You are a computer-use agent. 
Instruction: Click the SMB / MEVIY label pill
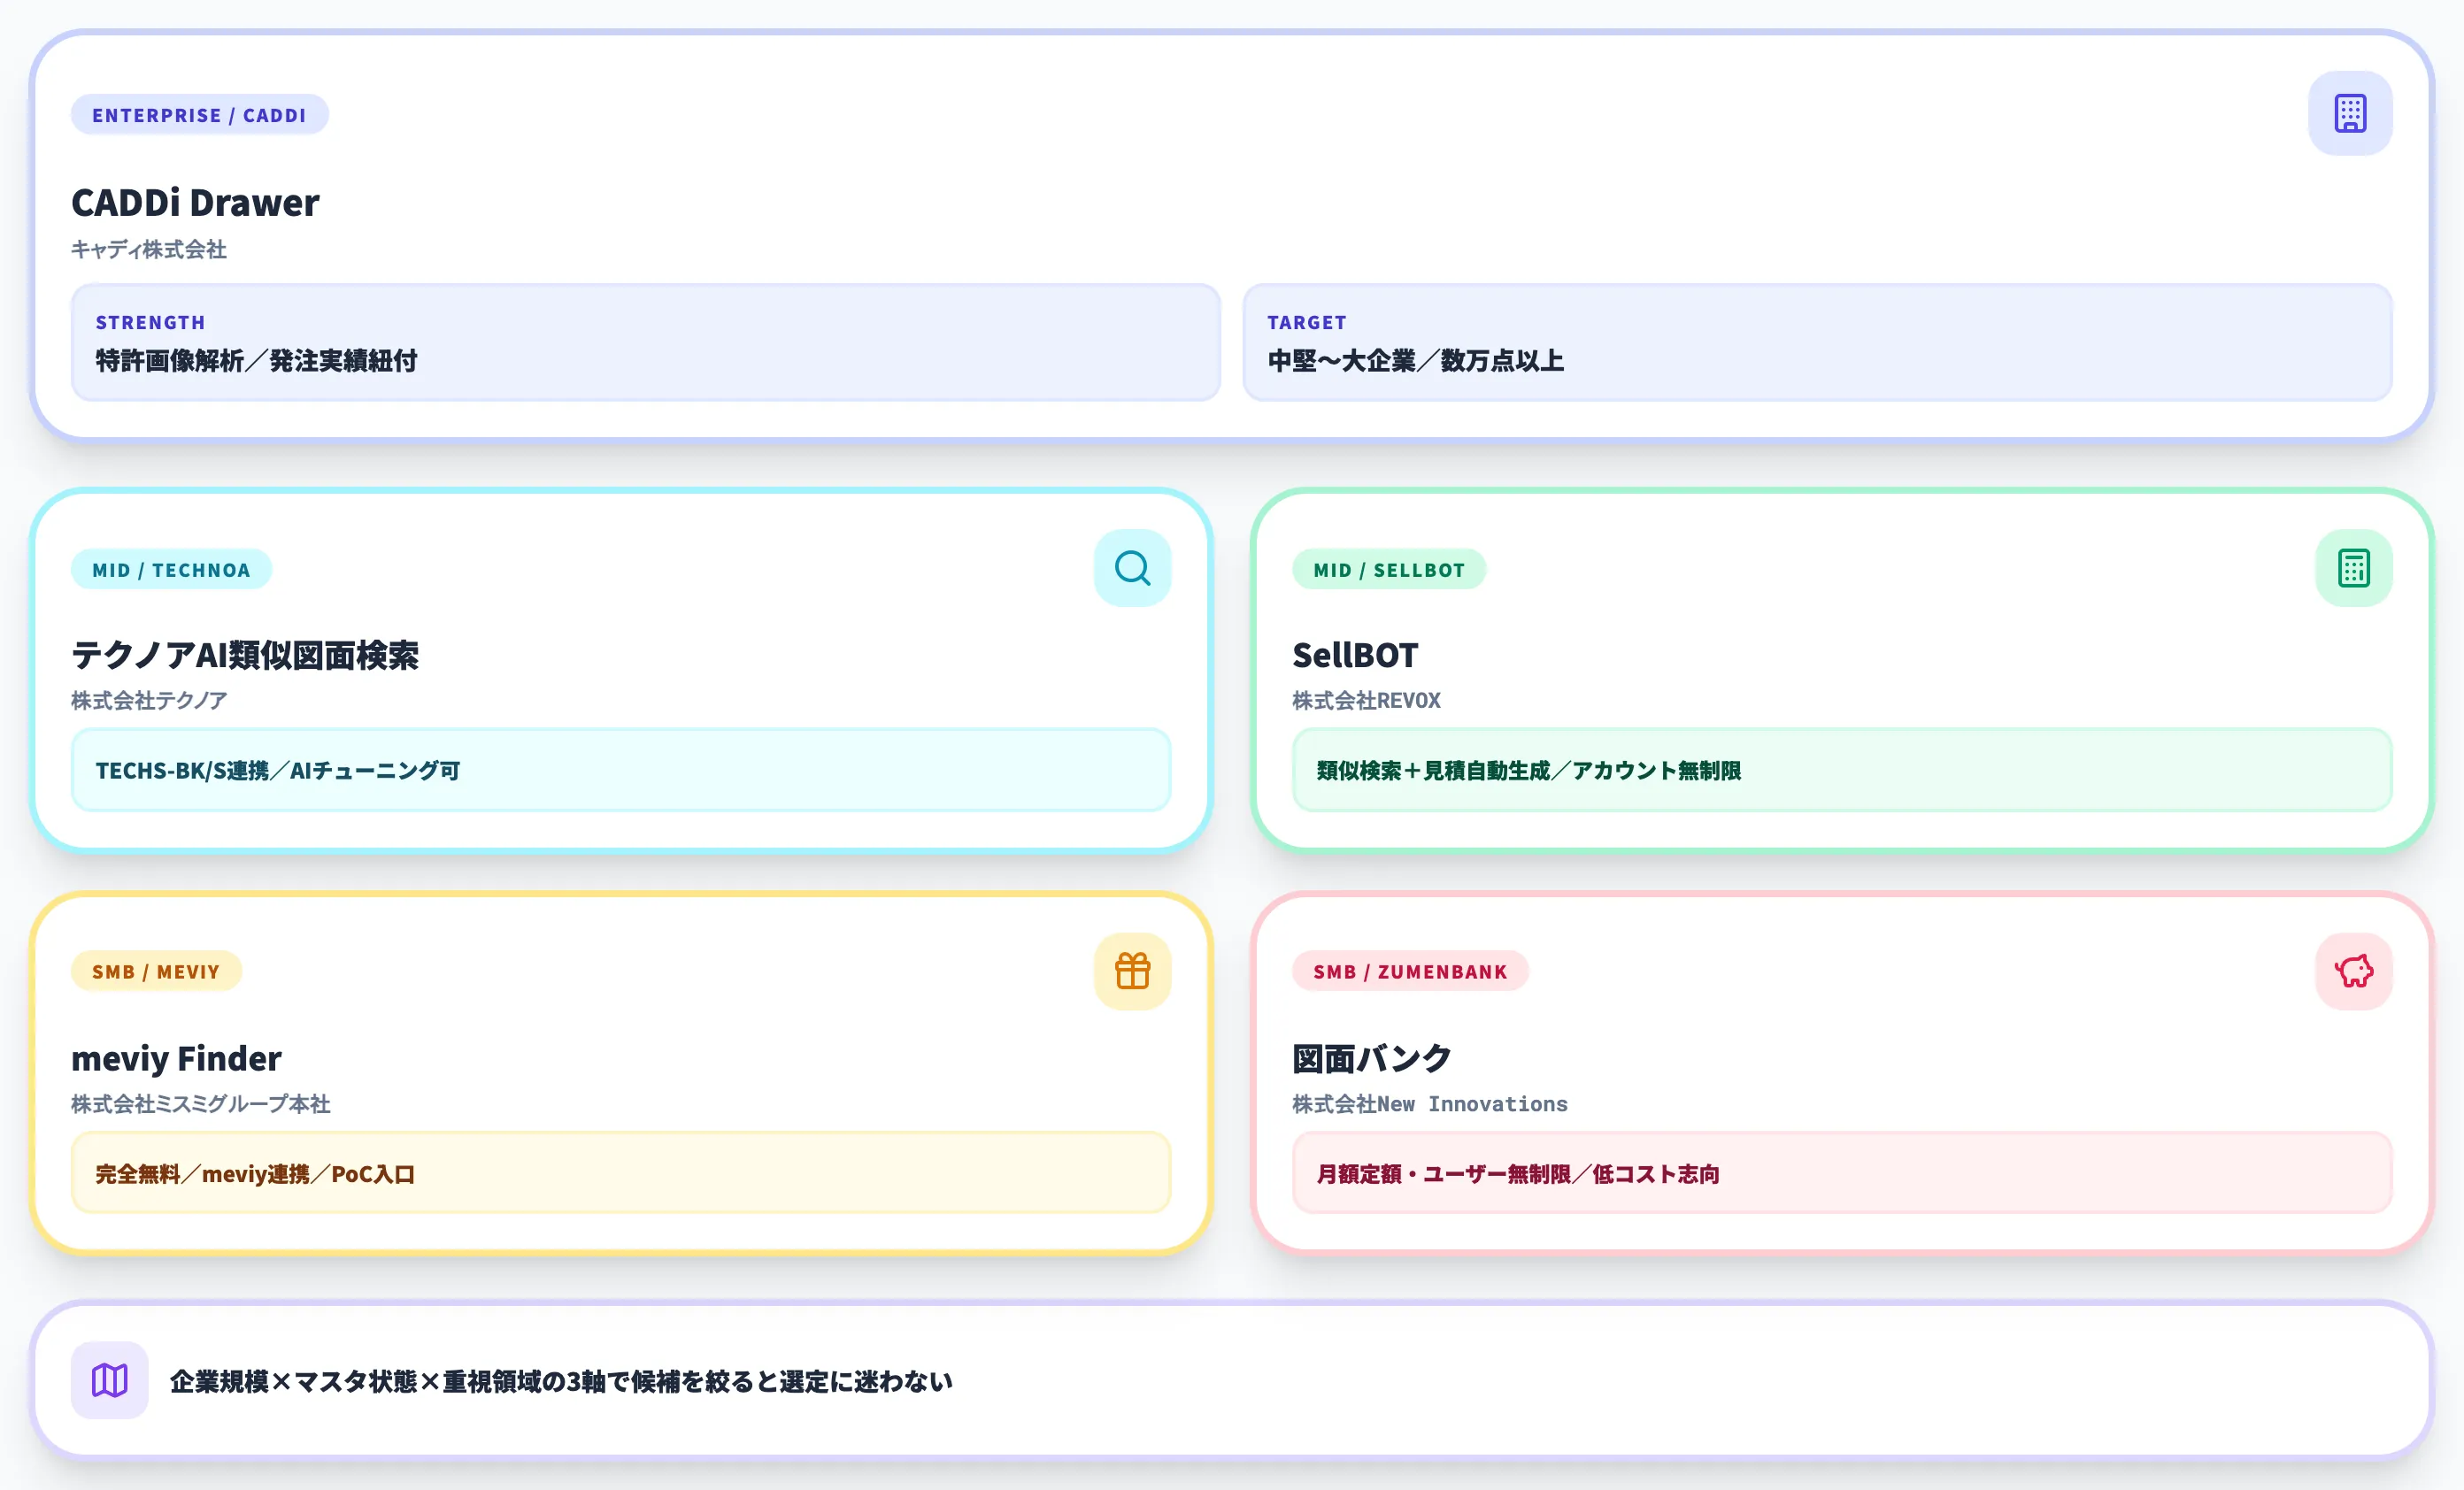(156, 972)
